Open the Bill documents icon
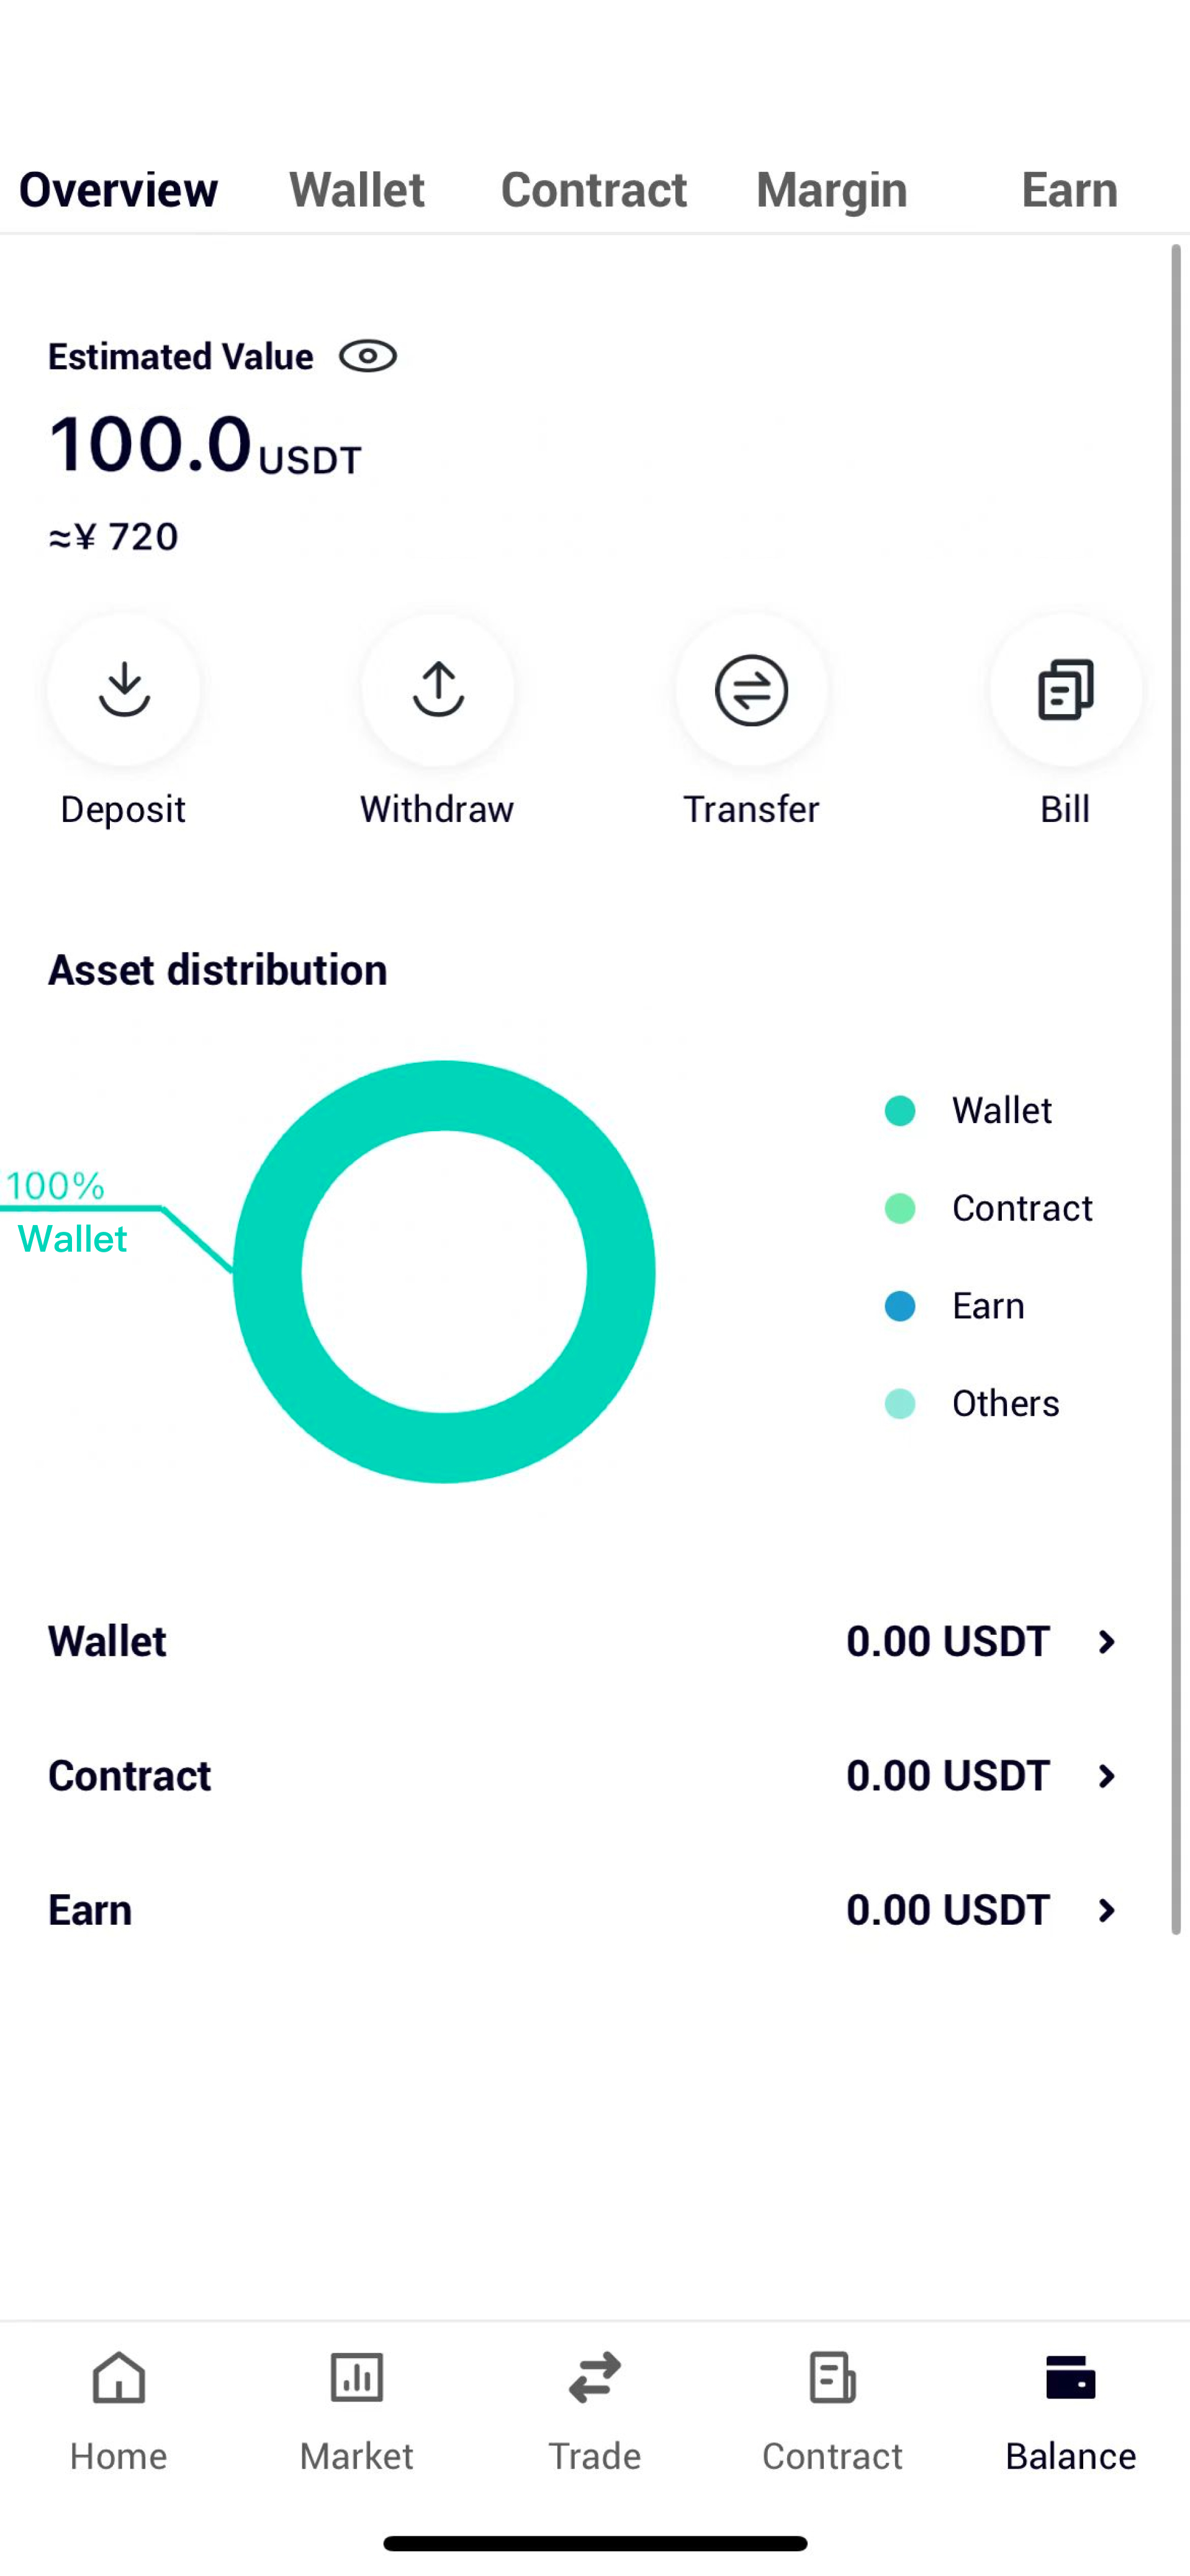The height and width of the screenshot is (2576, 1190). click(x=1065, y=690)
